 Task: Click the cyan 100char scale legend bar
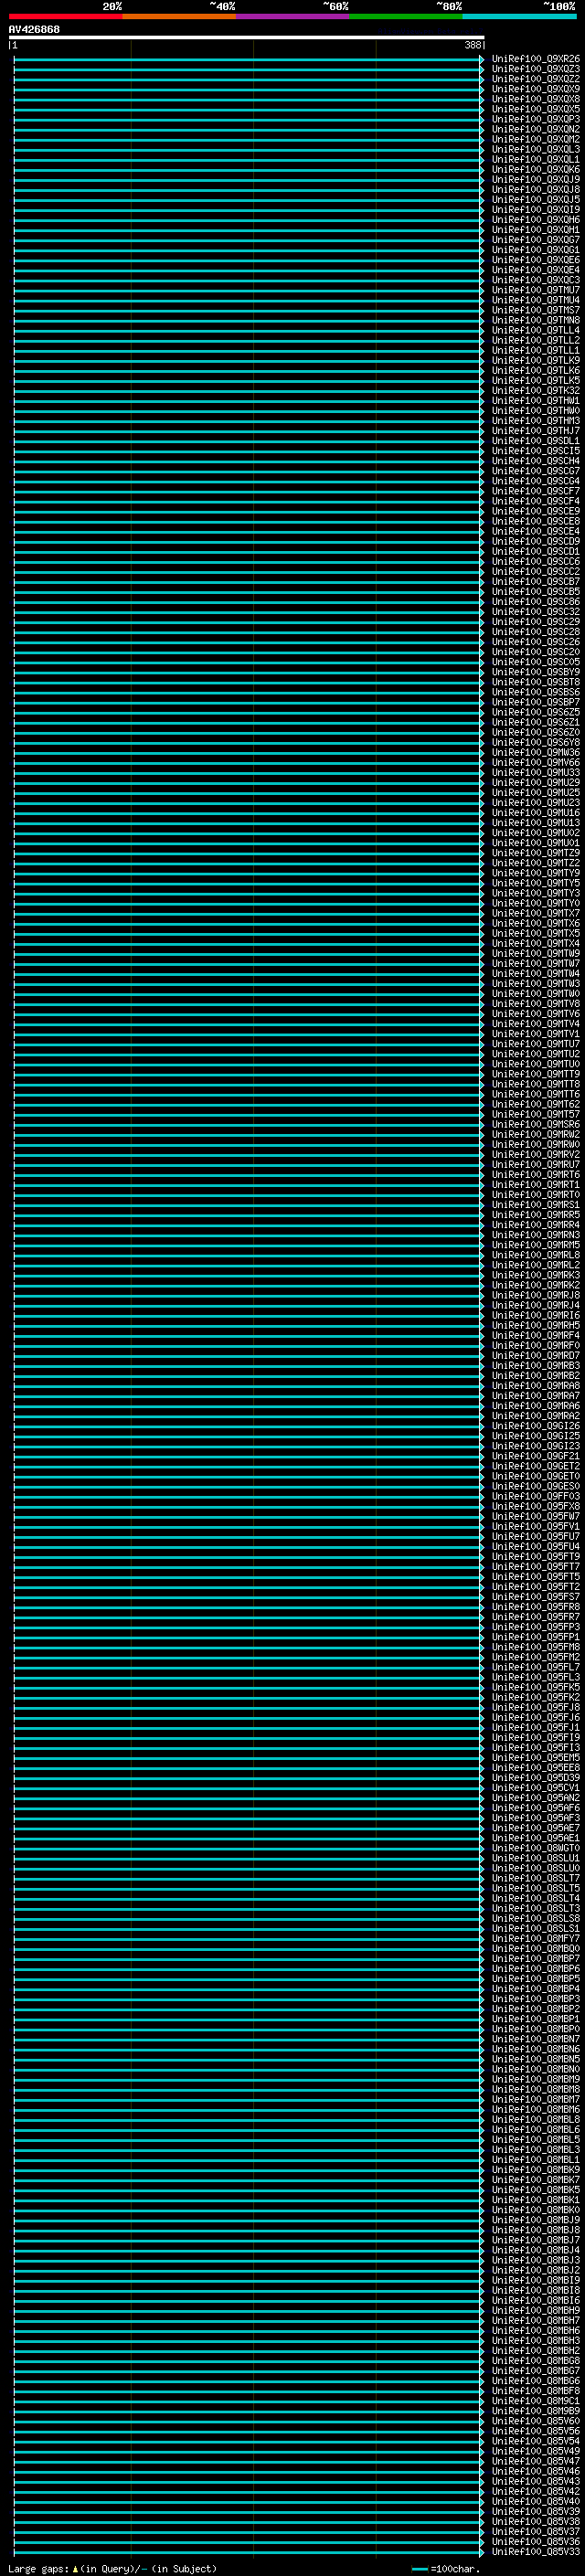420,2569
